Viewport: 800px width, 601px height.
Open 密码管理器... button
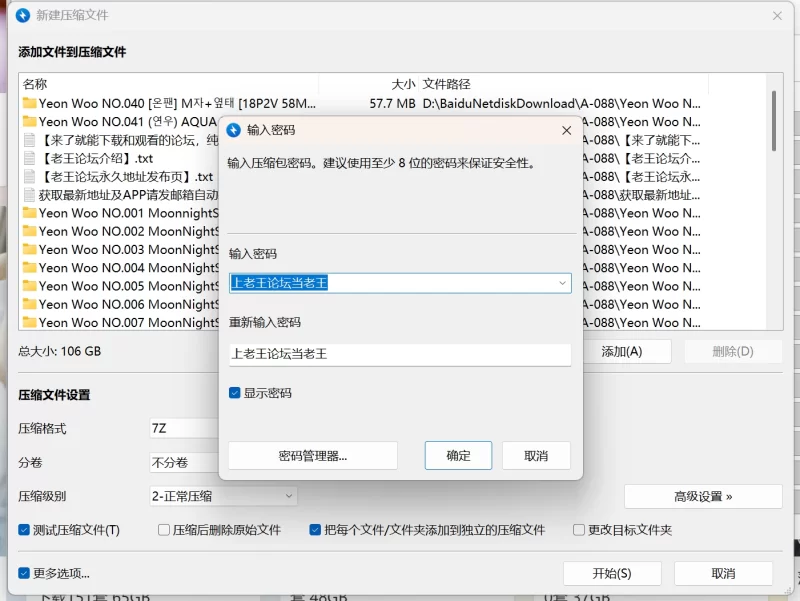coord(312,456)
